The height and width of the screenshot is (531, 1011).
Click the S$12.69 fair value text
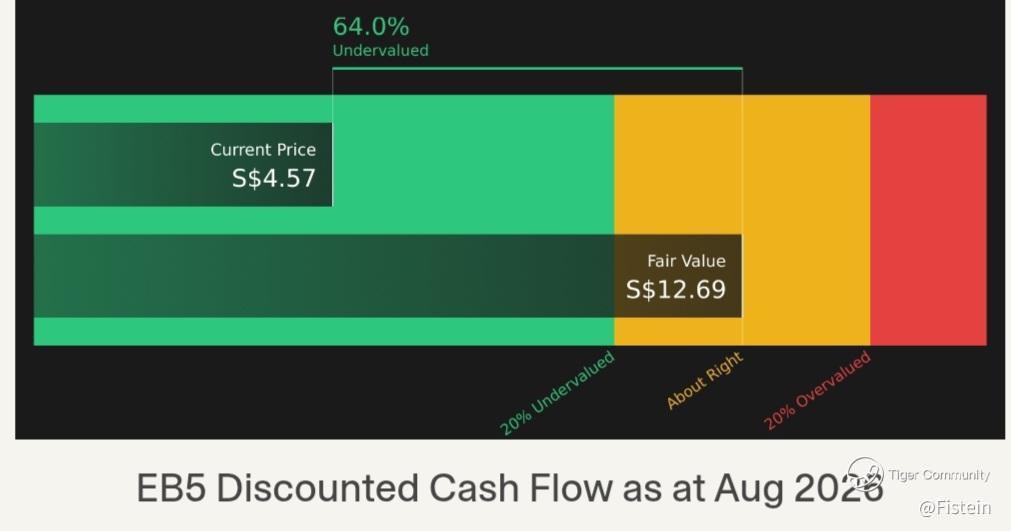coord(676,289)
